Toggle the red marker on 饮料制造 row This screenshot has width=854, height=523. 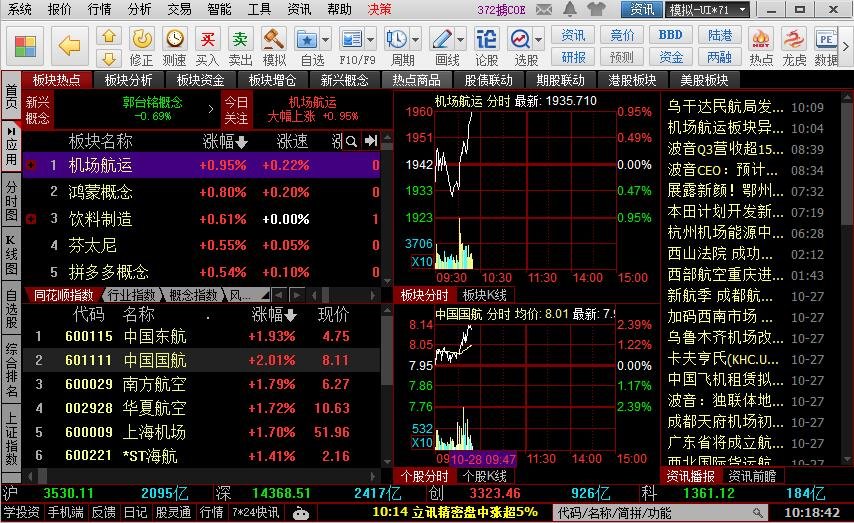click(x=32, y=219)
